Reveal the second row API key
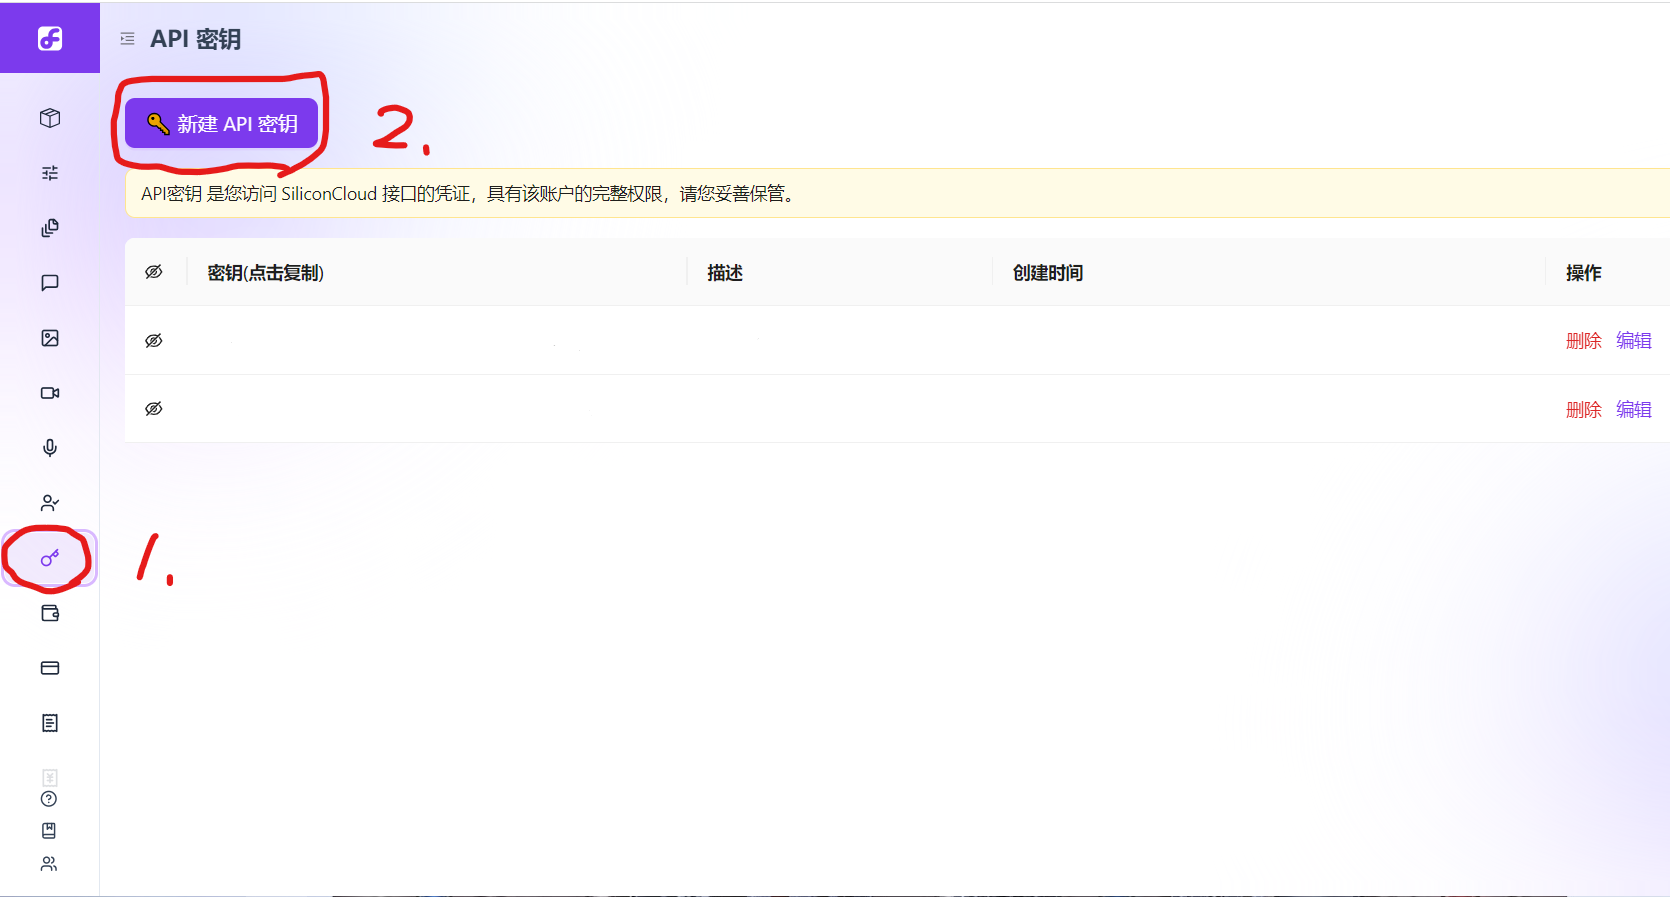This screenshot has width=1670, height=897. coord(154,409)
